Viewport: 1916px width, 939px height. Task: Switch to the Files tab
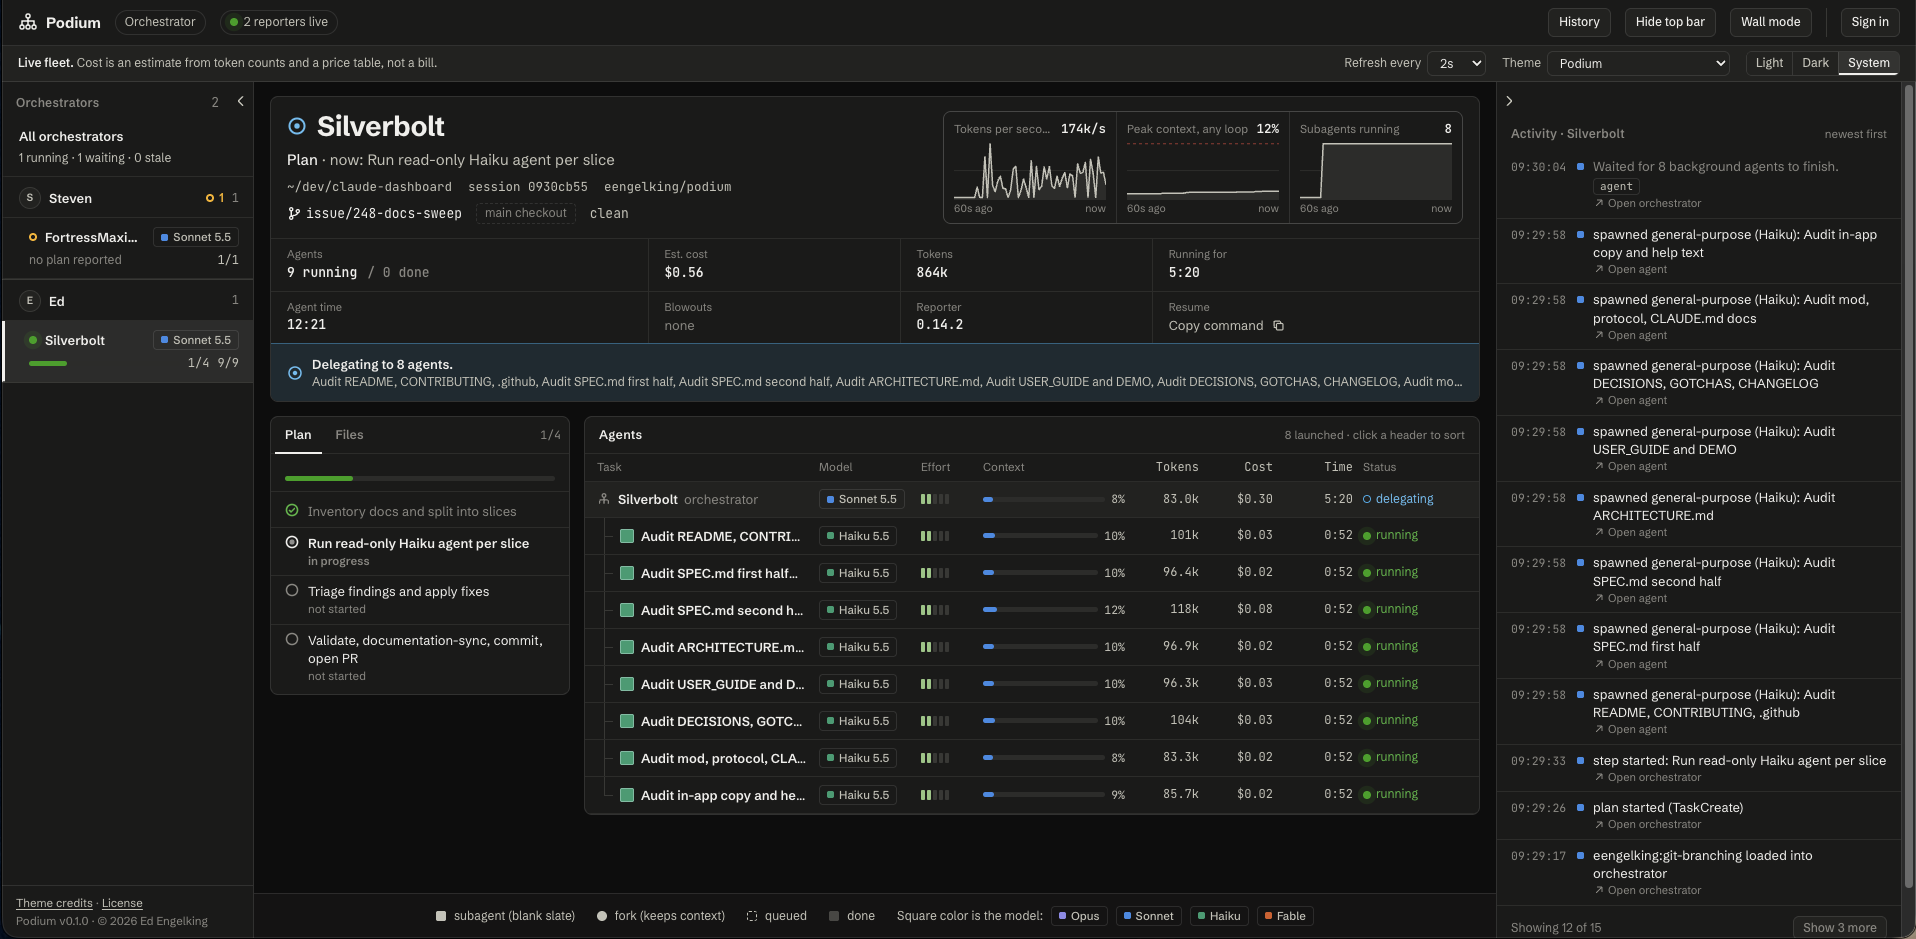point(349,435)
